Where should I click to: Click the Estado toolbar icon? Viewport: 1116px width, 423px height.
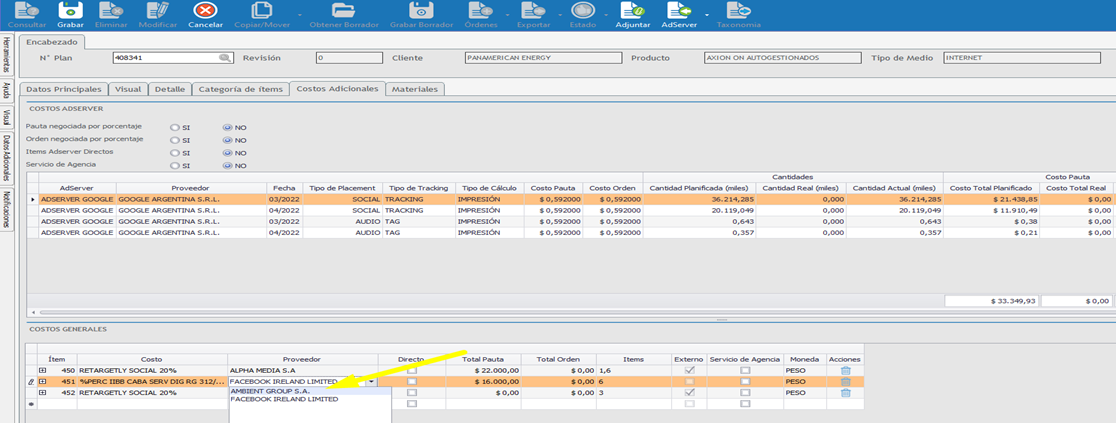point(583,11)
